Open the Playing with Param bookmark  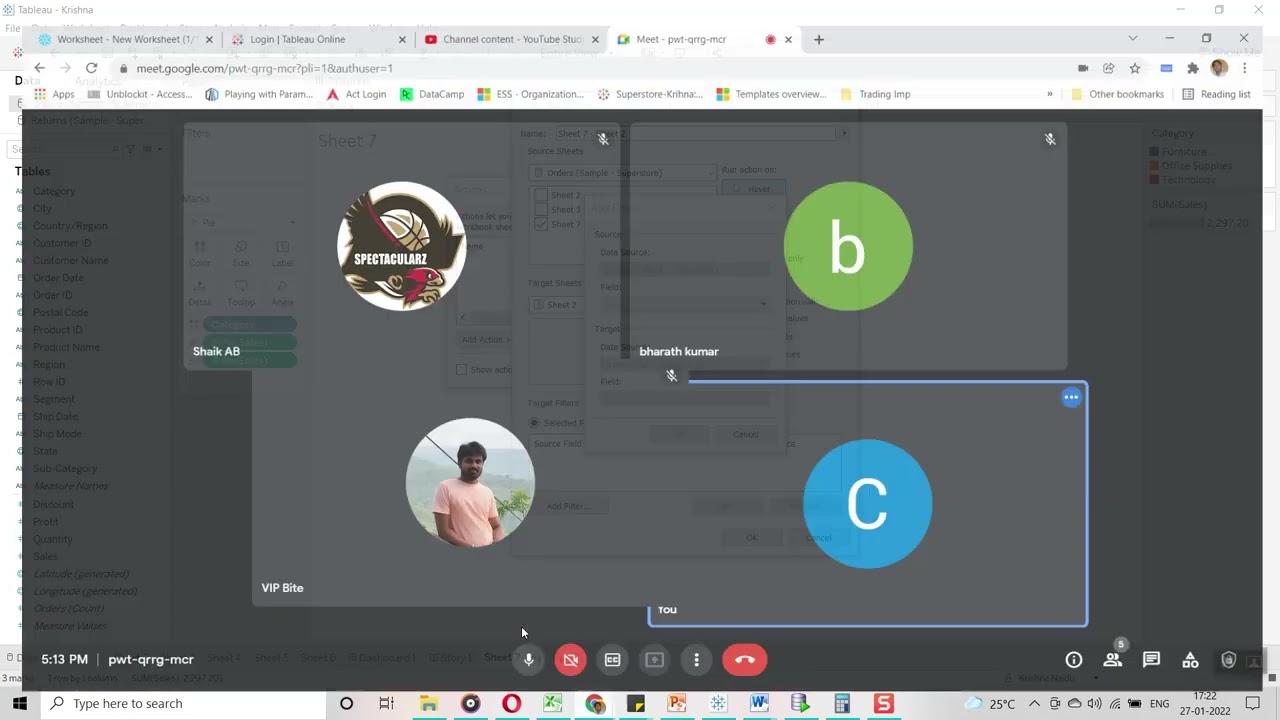click(259, 94)
